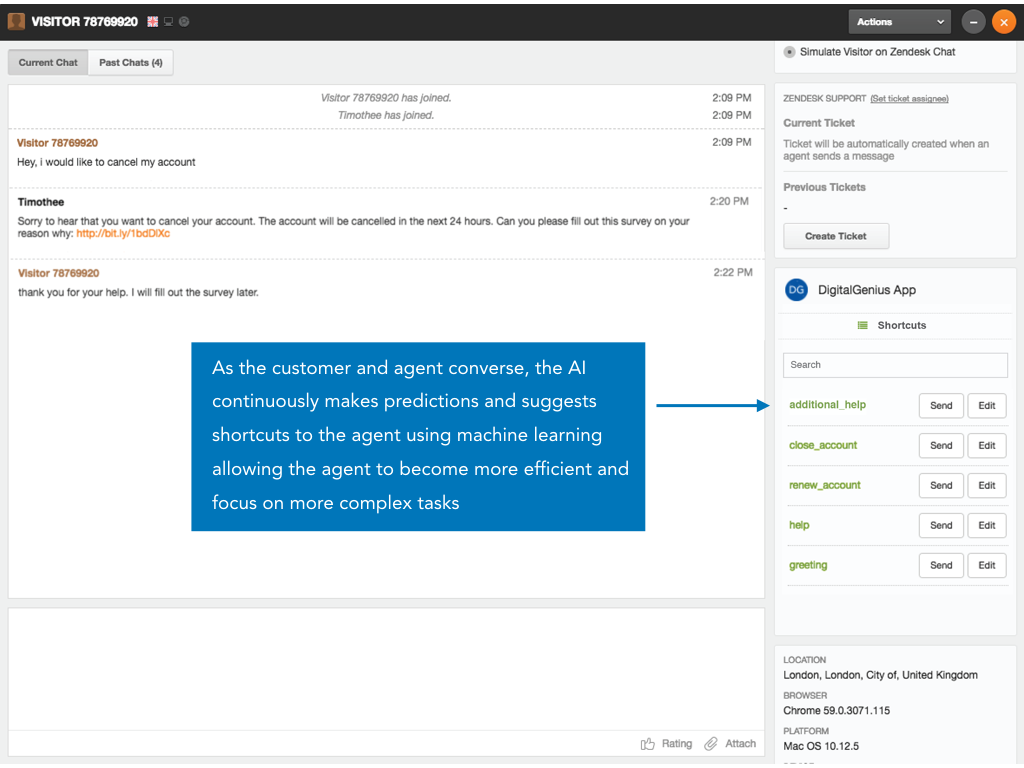The width and height of the screenshot is (1024, 768).
Task: Click the round browser icon in header
Action: point(184,21)
